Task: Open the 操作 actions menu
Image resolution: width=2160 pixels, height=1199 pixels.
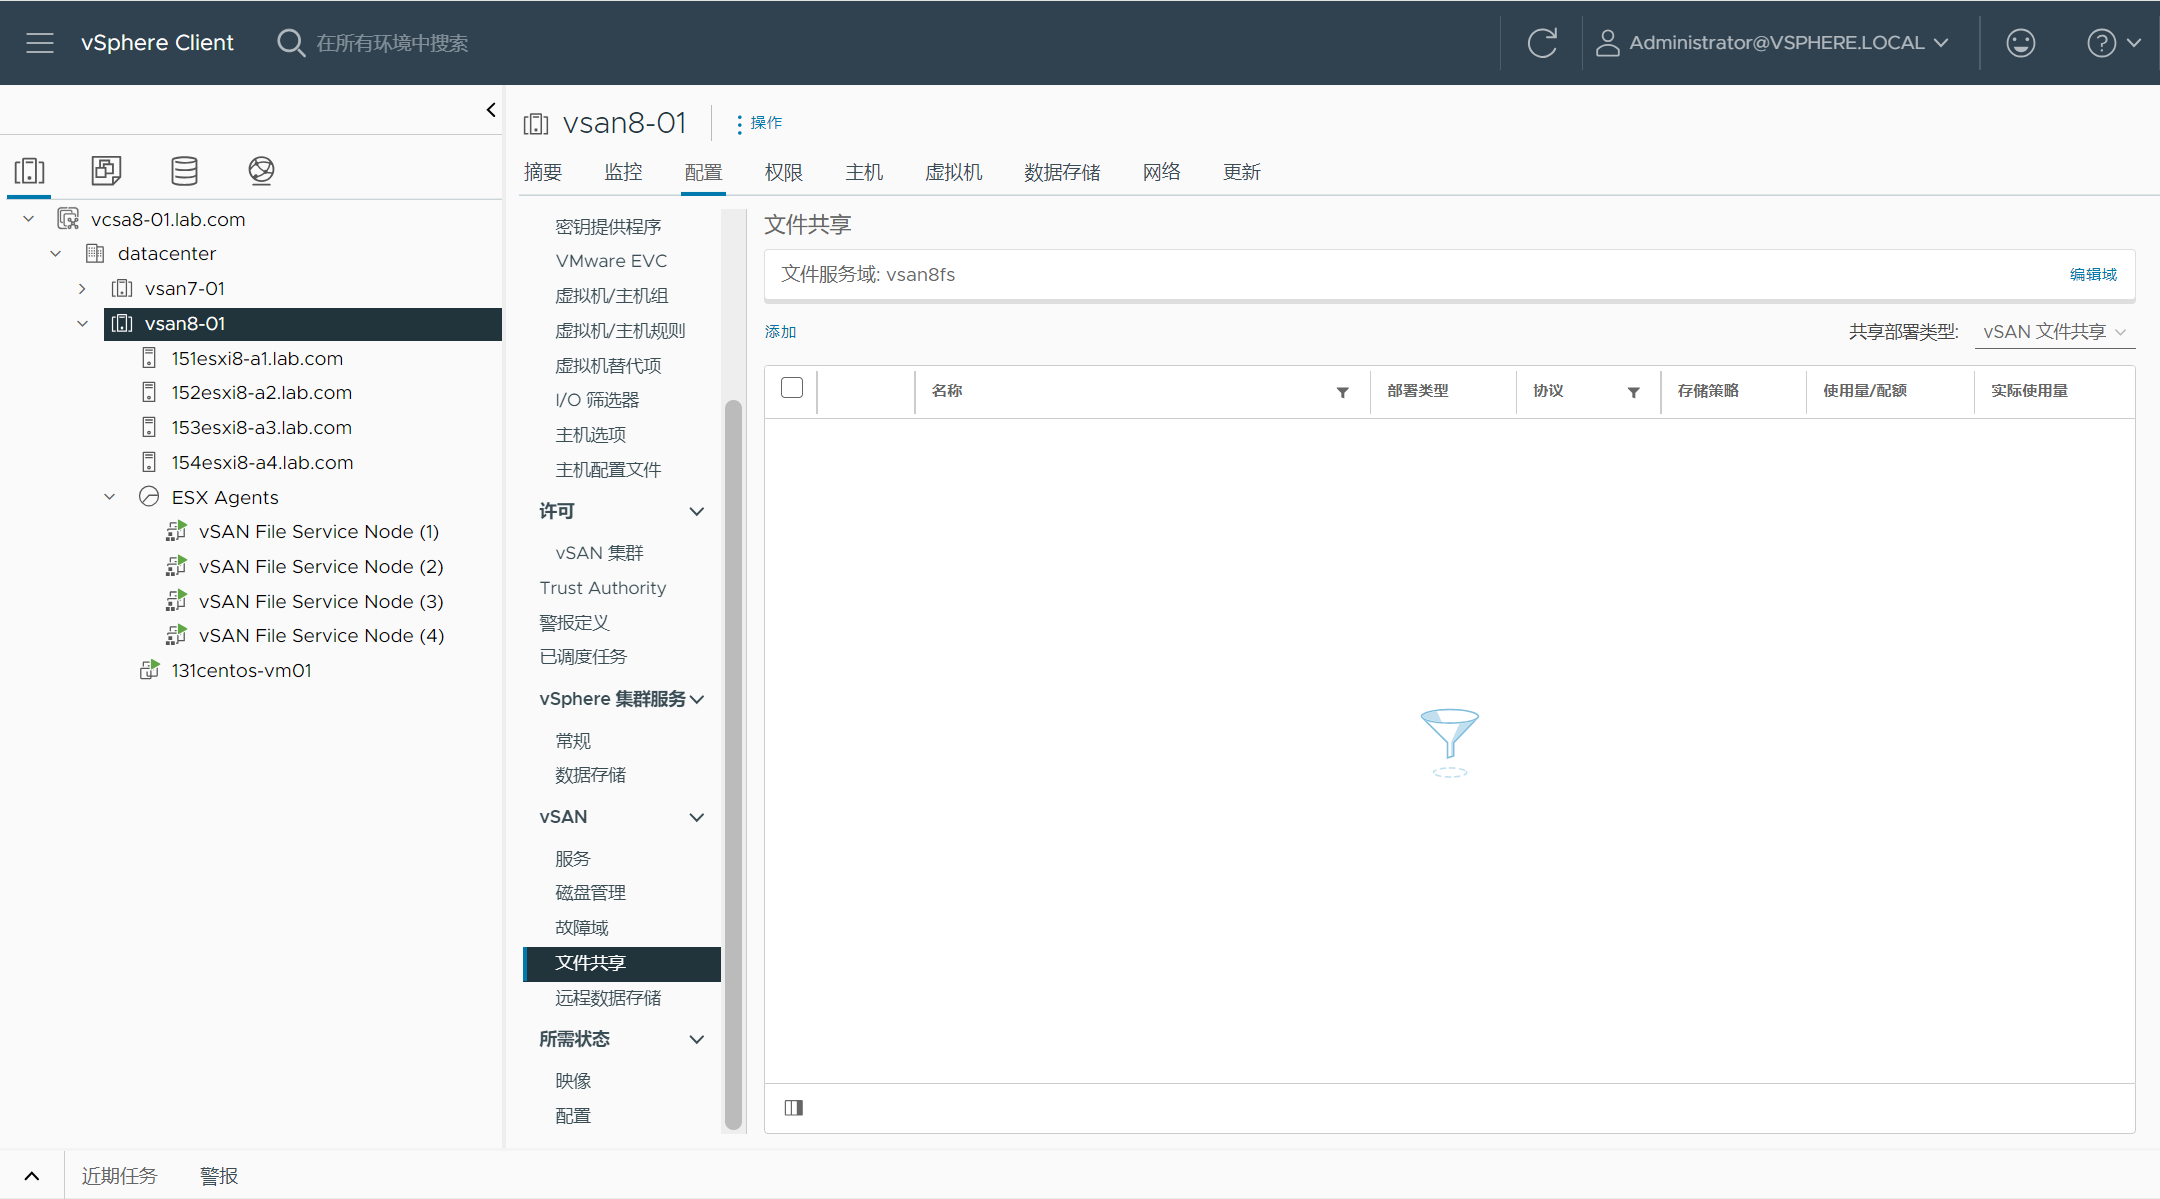Action: (759, 123)
